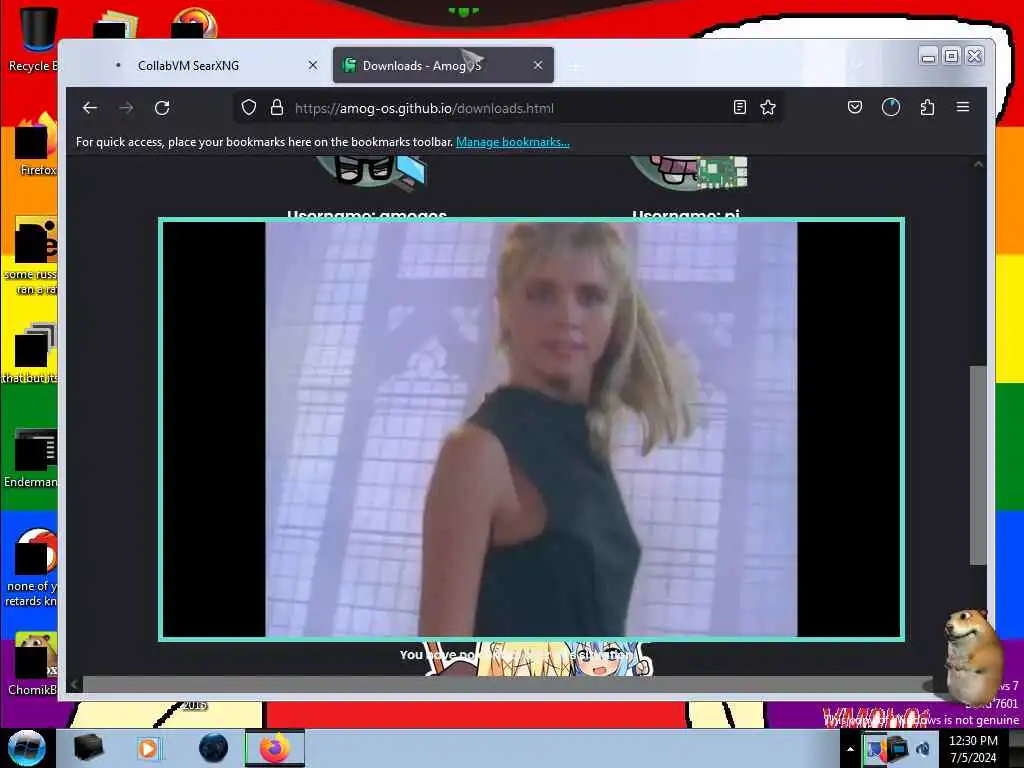Toggle Reader View in the address bar
The width and height of the screenshot is (1024, 768).
(739, 108)
